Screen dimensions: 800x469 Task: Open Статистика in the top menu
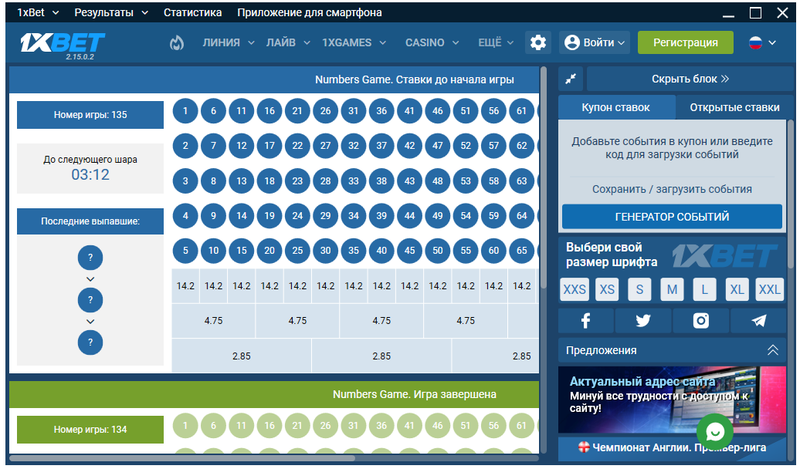pos(192,12)
